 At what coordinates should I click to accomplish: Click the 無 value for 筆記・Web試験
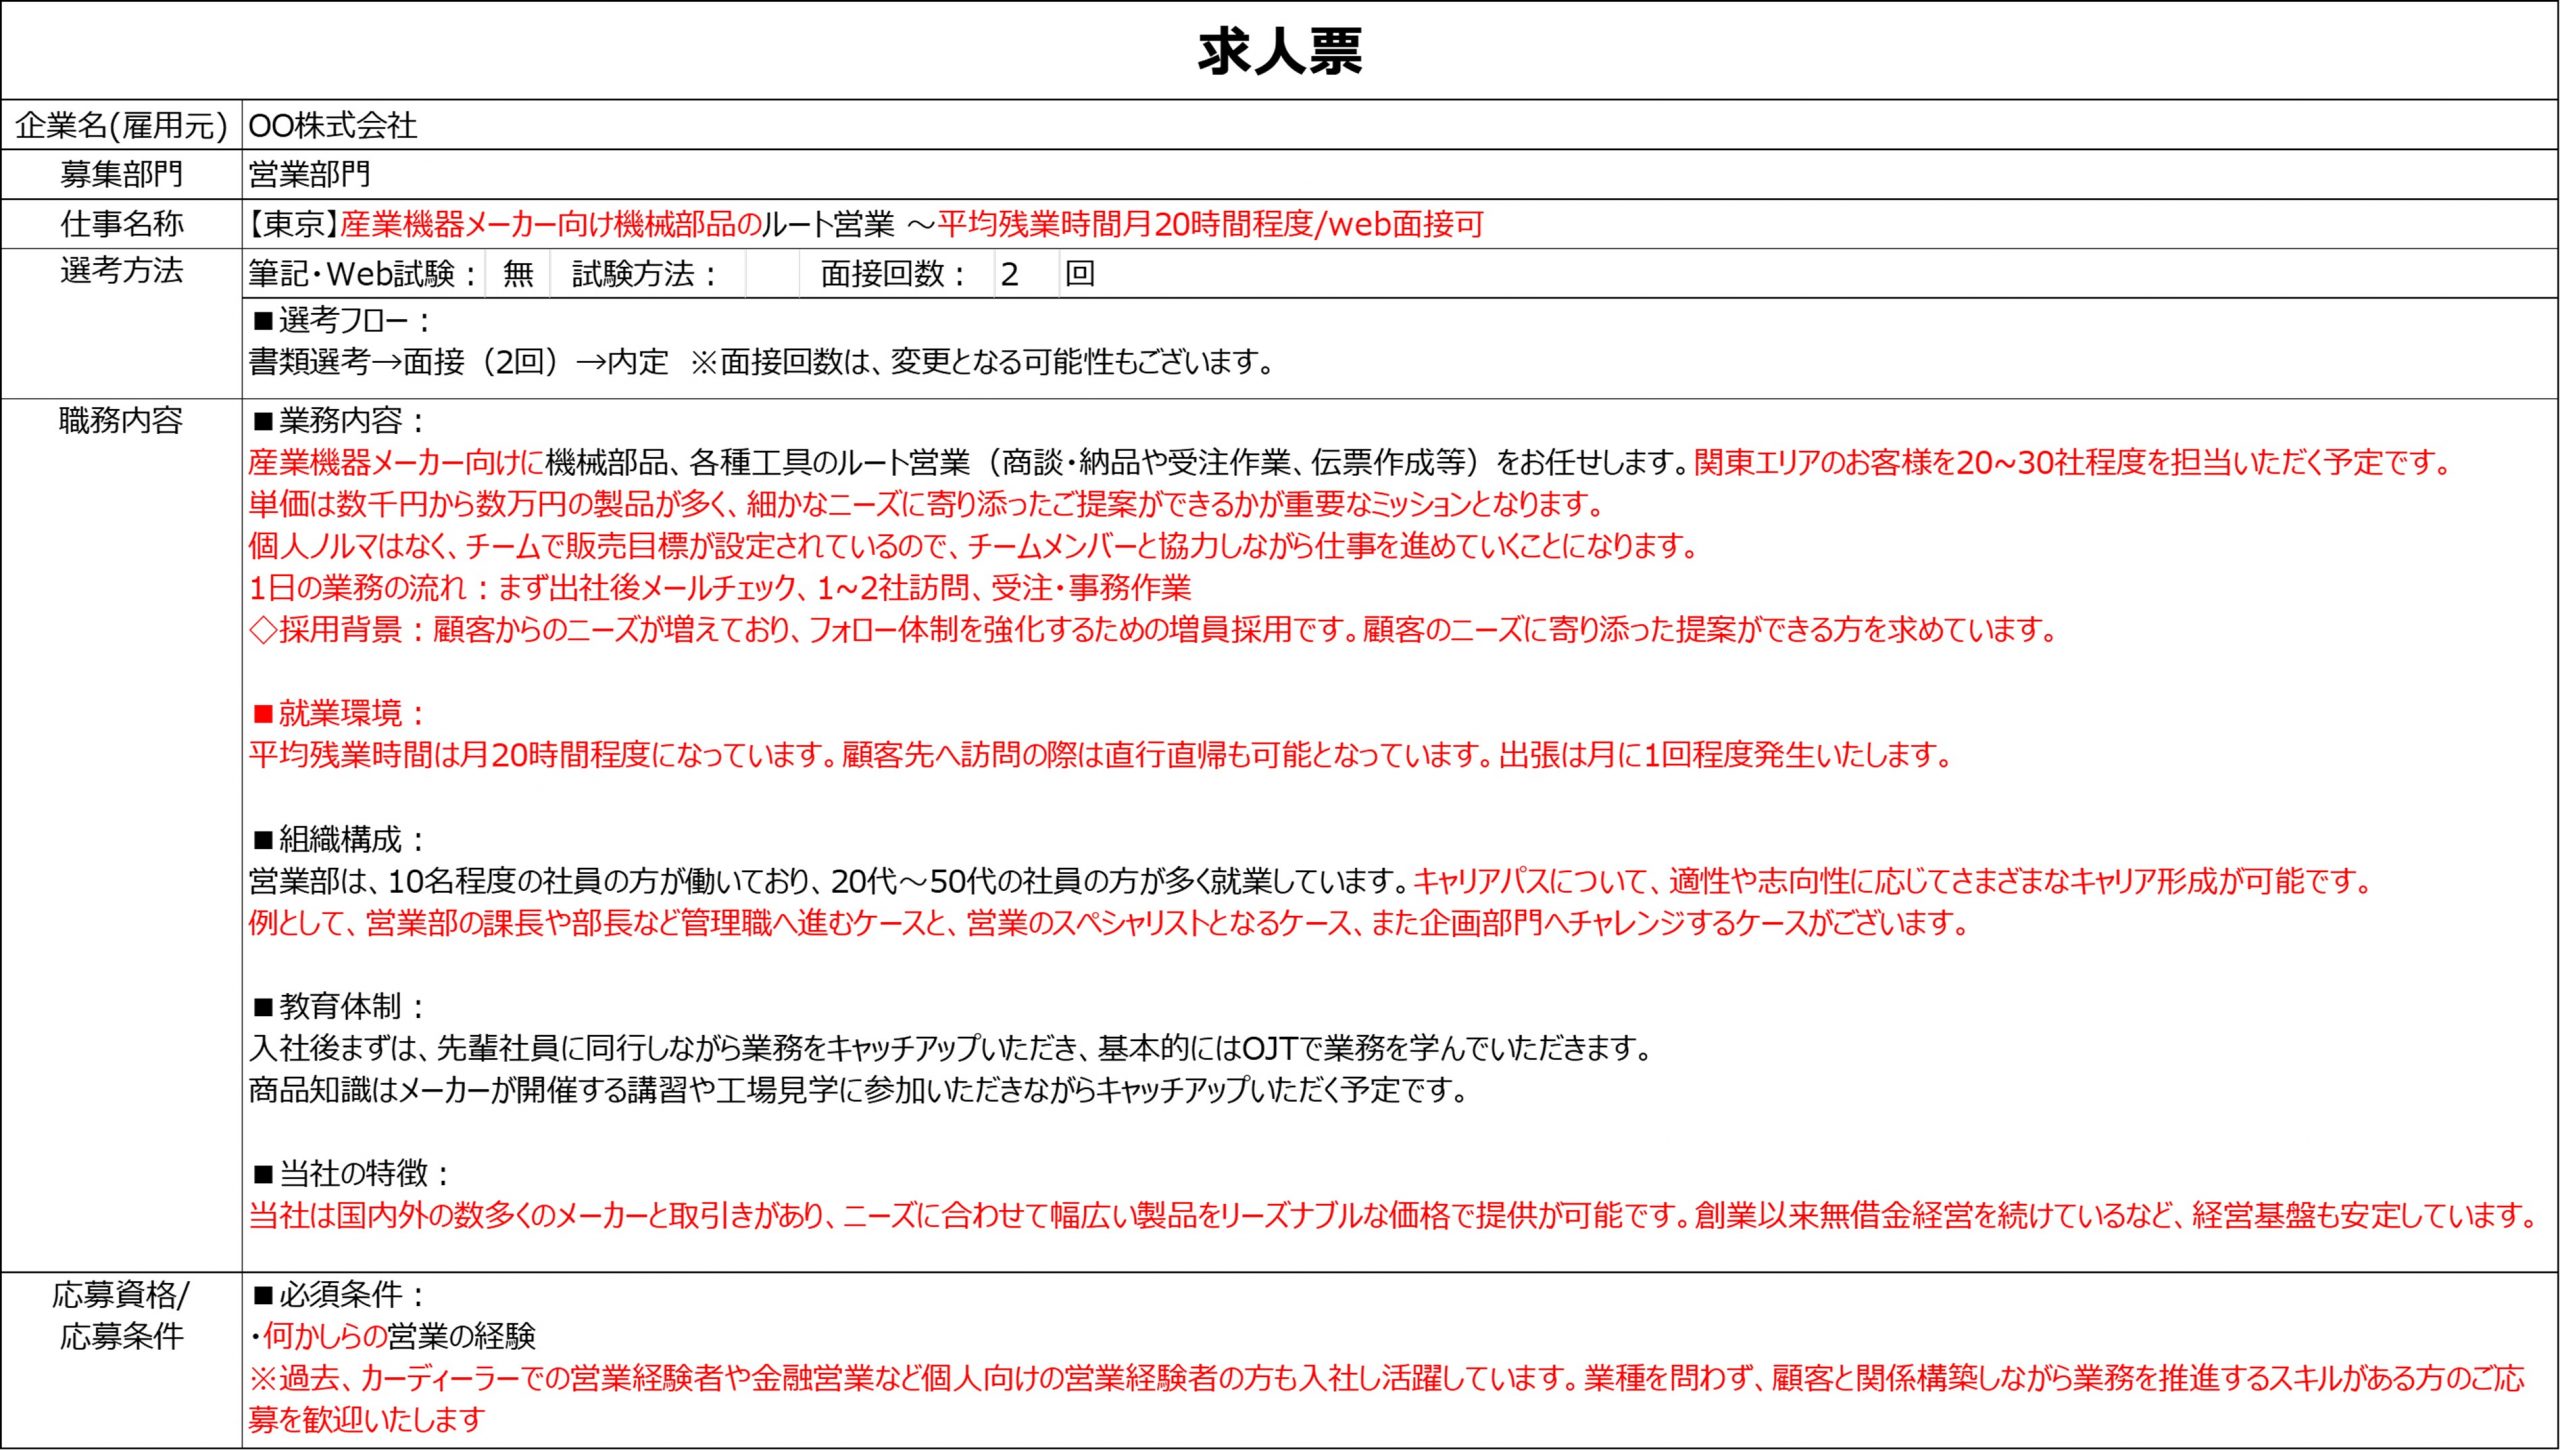(518, 273)
